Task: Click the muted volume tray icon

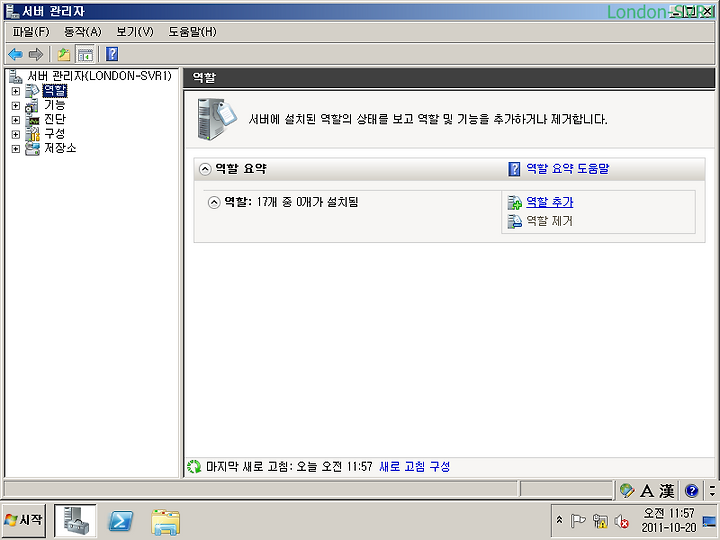Action: [x=621, y=521]
